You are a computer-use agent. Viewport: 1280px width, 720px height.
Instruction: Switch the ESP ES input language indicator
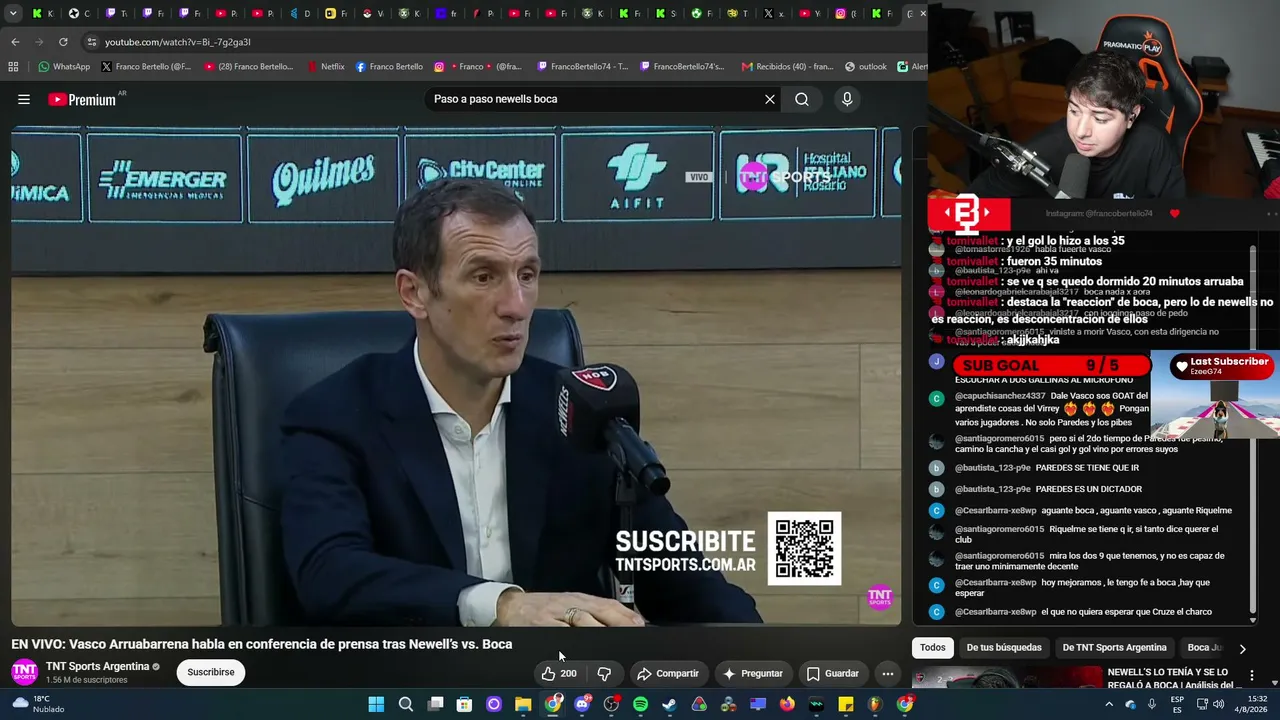point(1177,704)
